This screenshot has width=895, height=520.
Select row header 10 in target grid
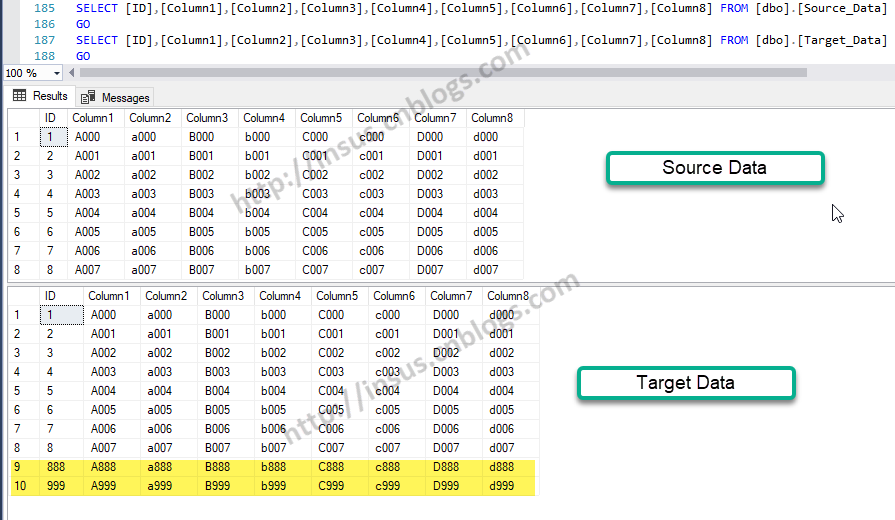click(17, 485)
